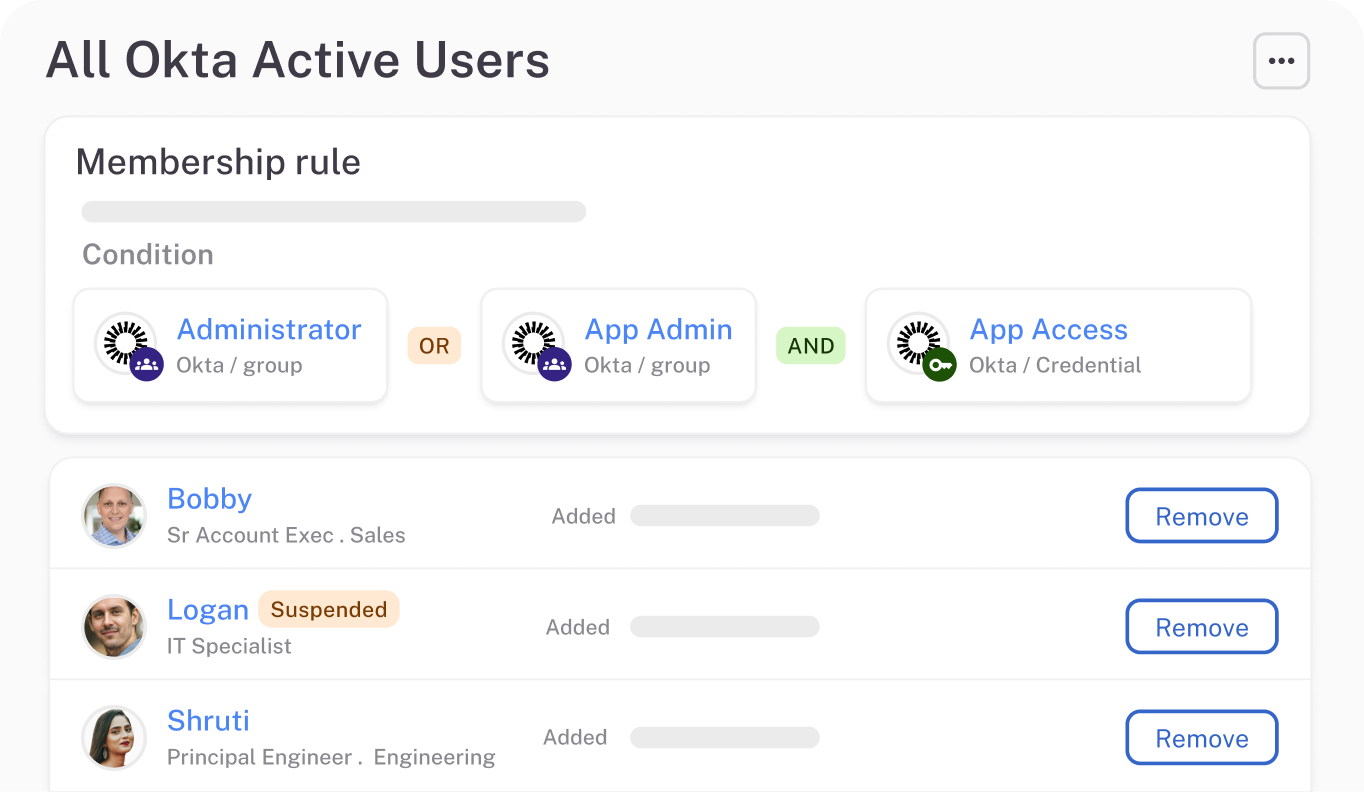Click the Administrator group badge icon
Image resolution: width=1364 pixels, height=792 pixels.
[x=145, y=365]
